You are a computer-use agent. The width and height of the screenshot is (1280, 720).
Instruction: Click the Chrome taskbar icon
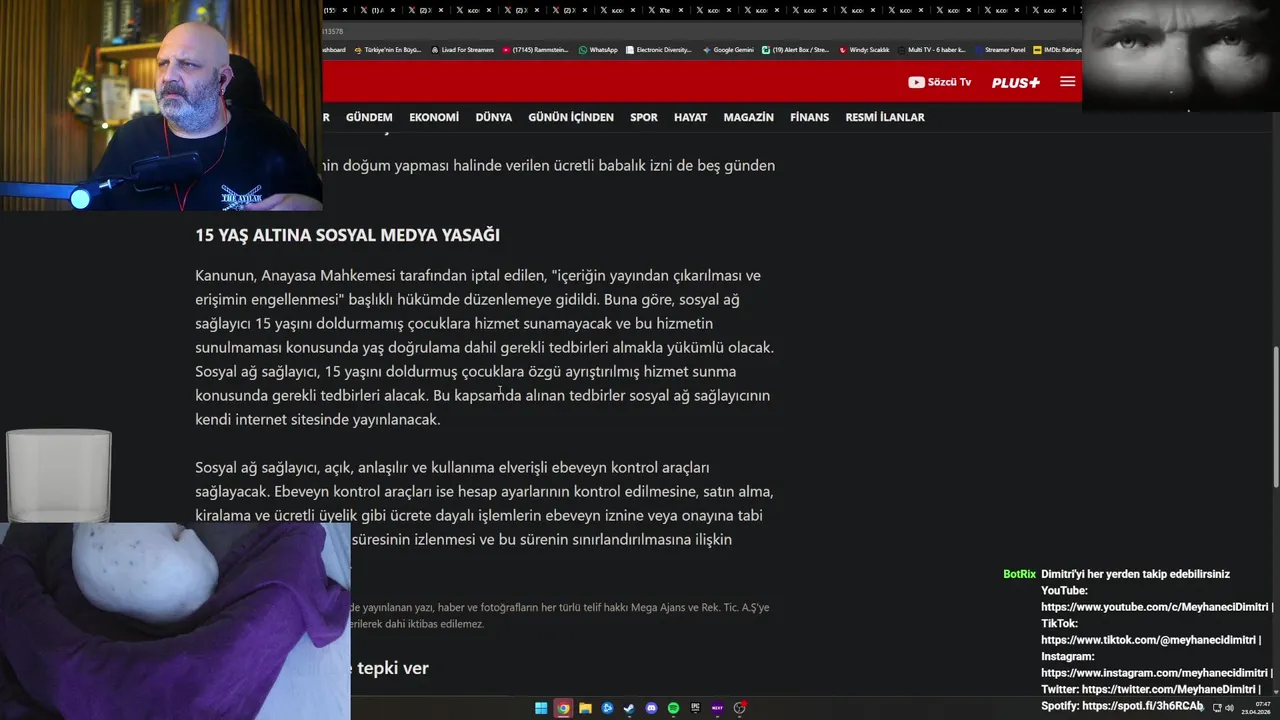[x=563, y=708]
